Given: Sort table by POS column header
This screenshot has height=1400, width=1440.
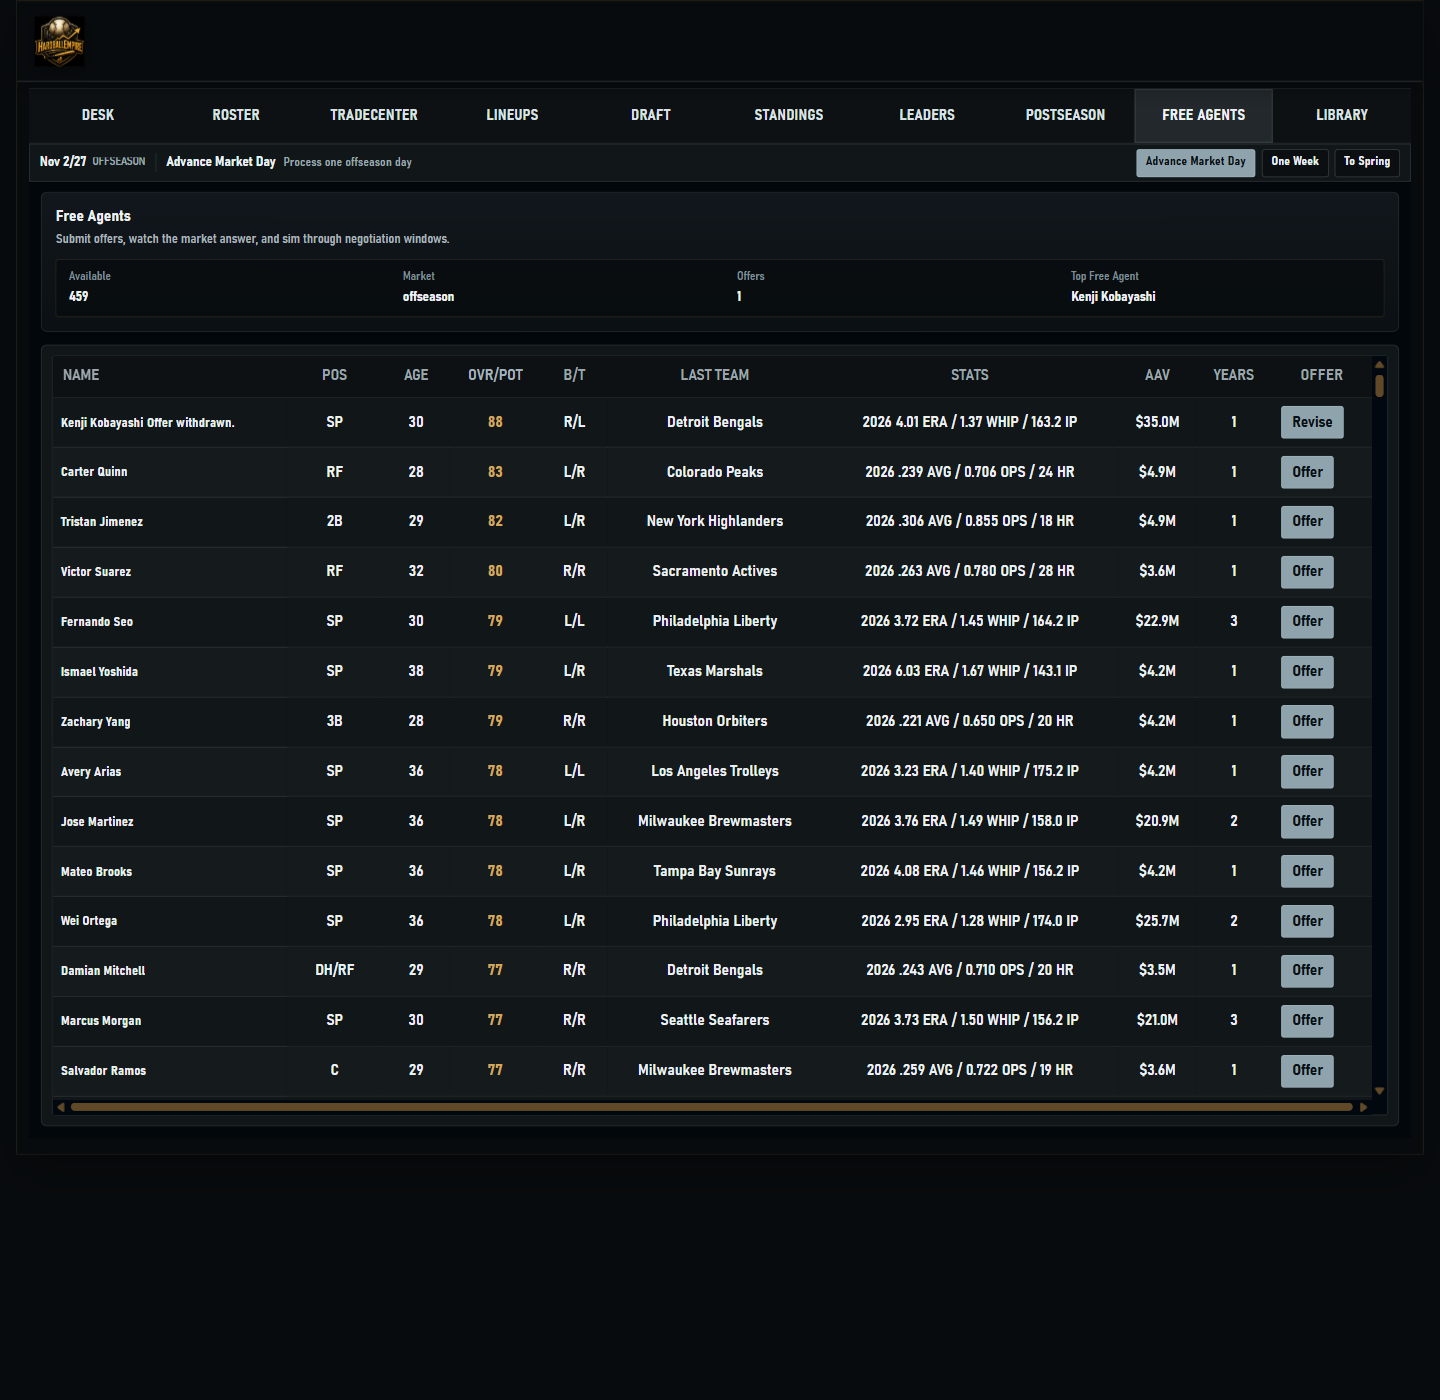Looking at the screenshot, I should (334, 375).
